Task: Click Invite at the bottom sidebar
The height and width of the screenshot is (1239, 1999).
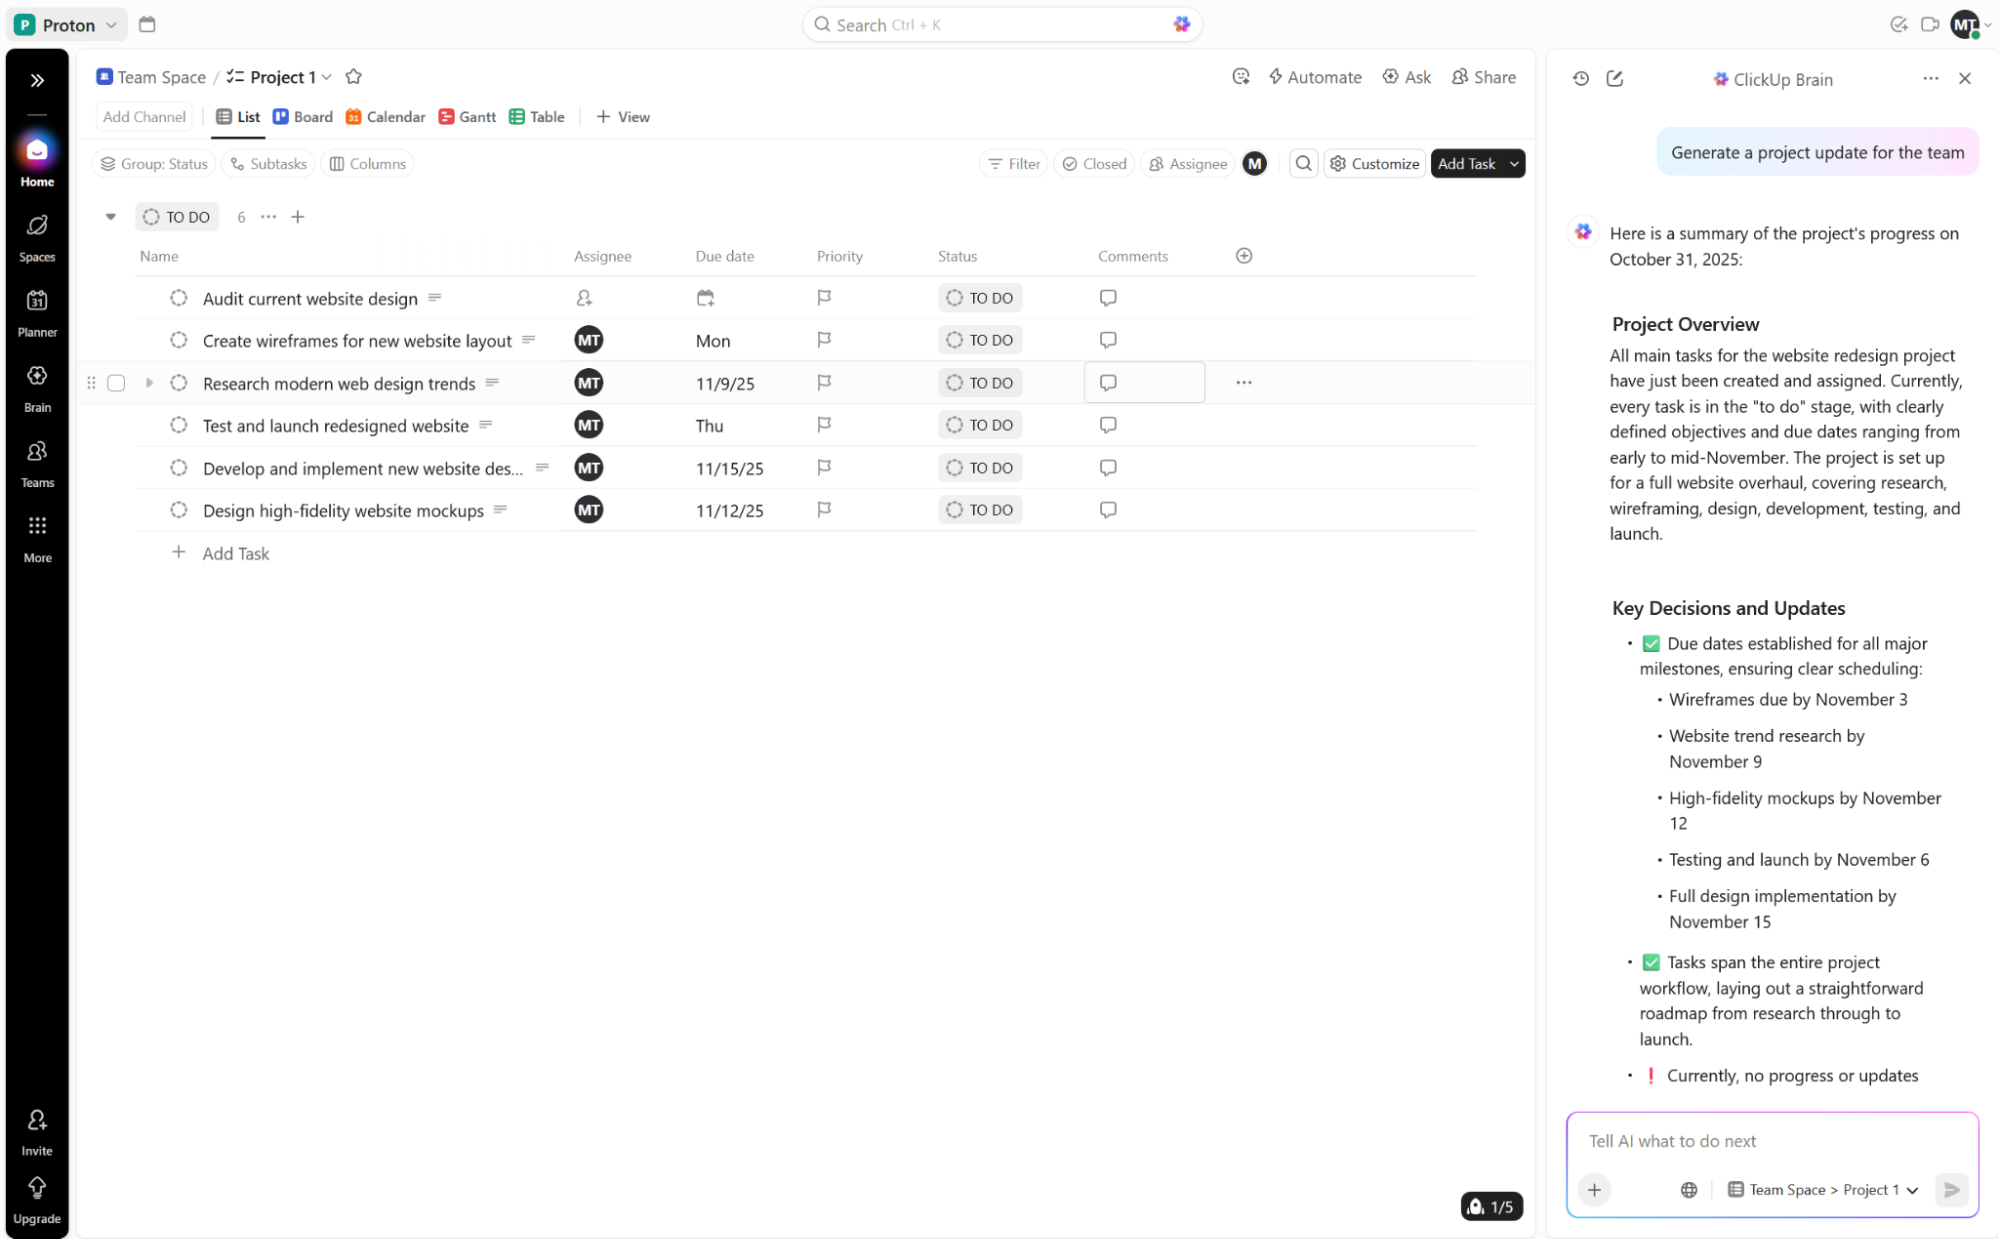Action: [x=37, y=1128]
